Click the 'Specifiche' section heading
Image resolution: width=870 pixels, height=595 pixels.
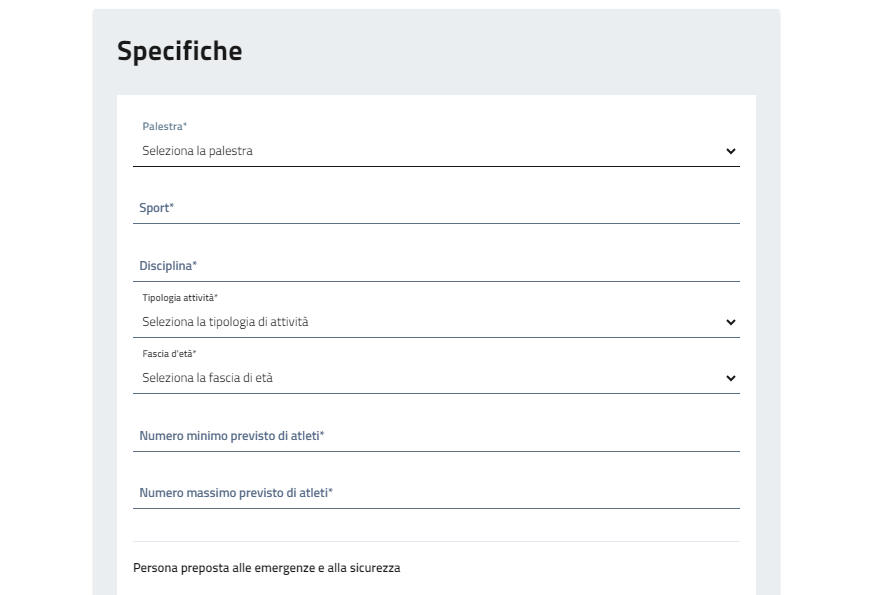180,51
